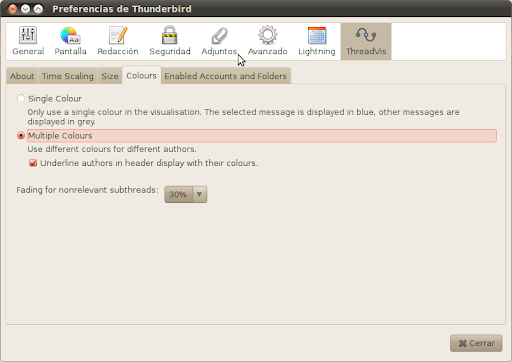The image size is (512, 362).
Task: Click the fading dropdown arrow
Action: click(x=199, y=194)
